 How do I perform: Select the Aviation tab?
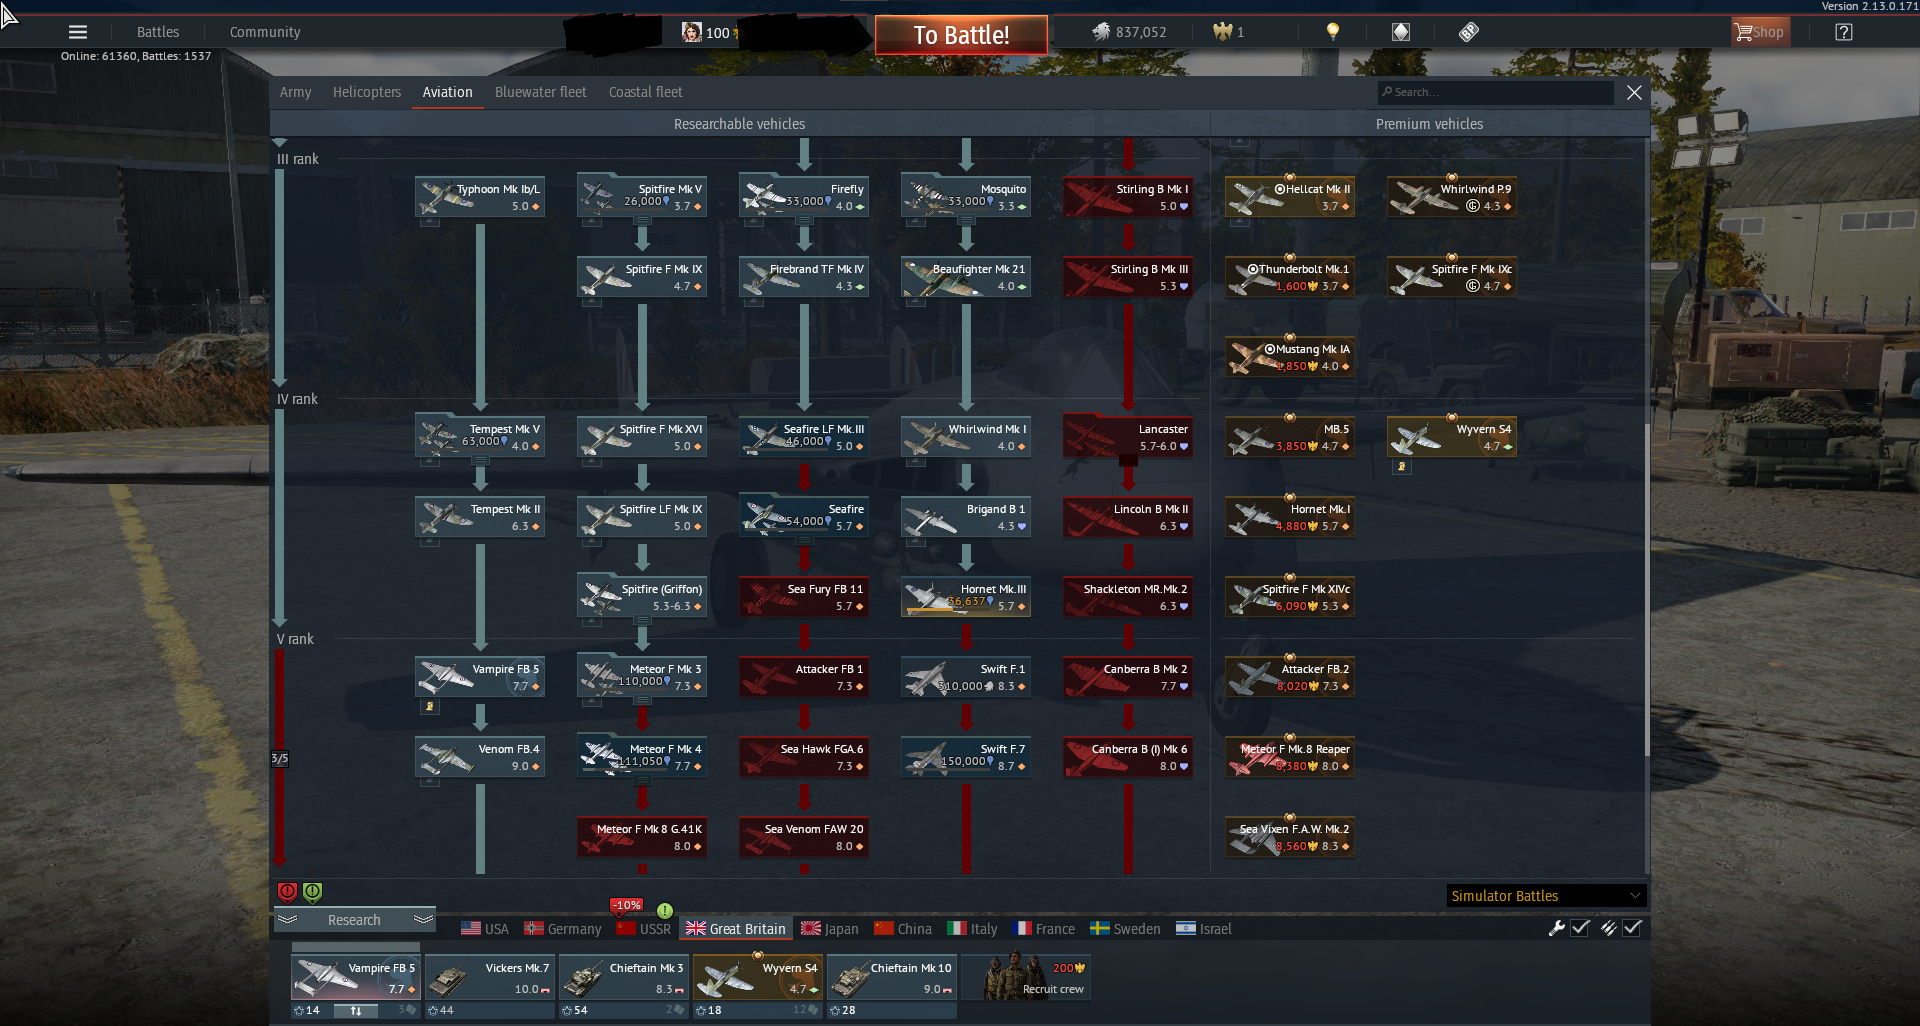[x=447, y=92]
